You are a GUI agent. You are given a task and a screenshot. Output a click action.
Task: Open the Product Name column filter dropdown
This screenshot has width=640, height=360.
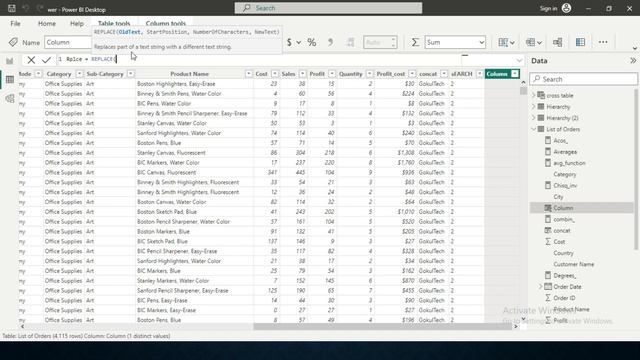coord(249,74)
